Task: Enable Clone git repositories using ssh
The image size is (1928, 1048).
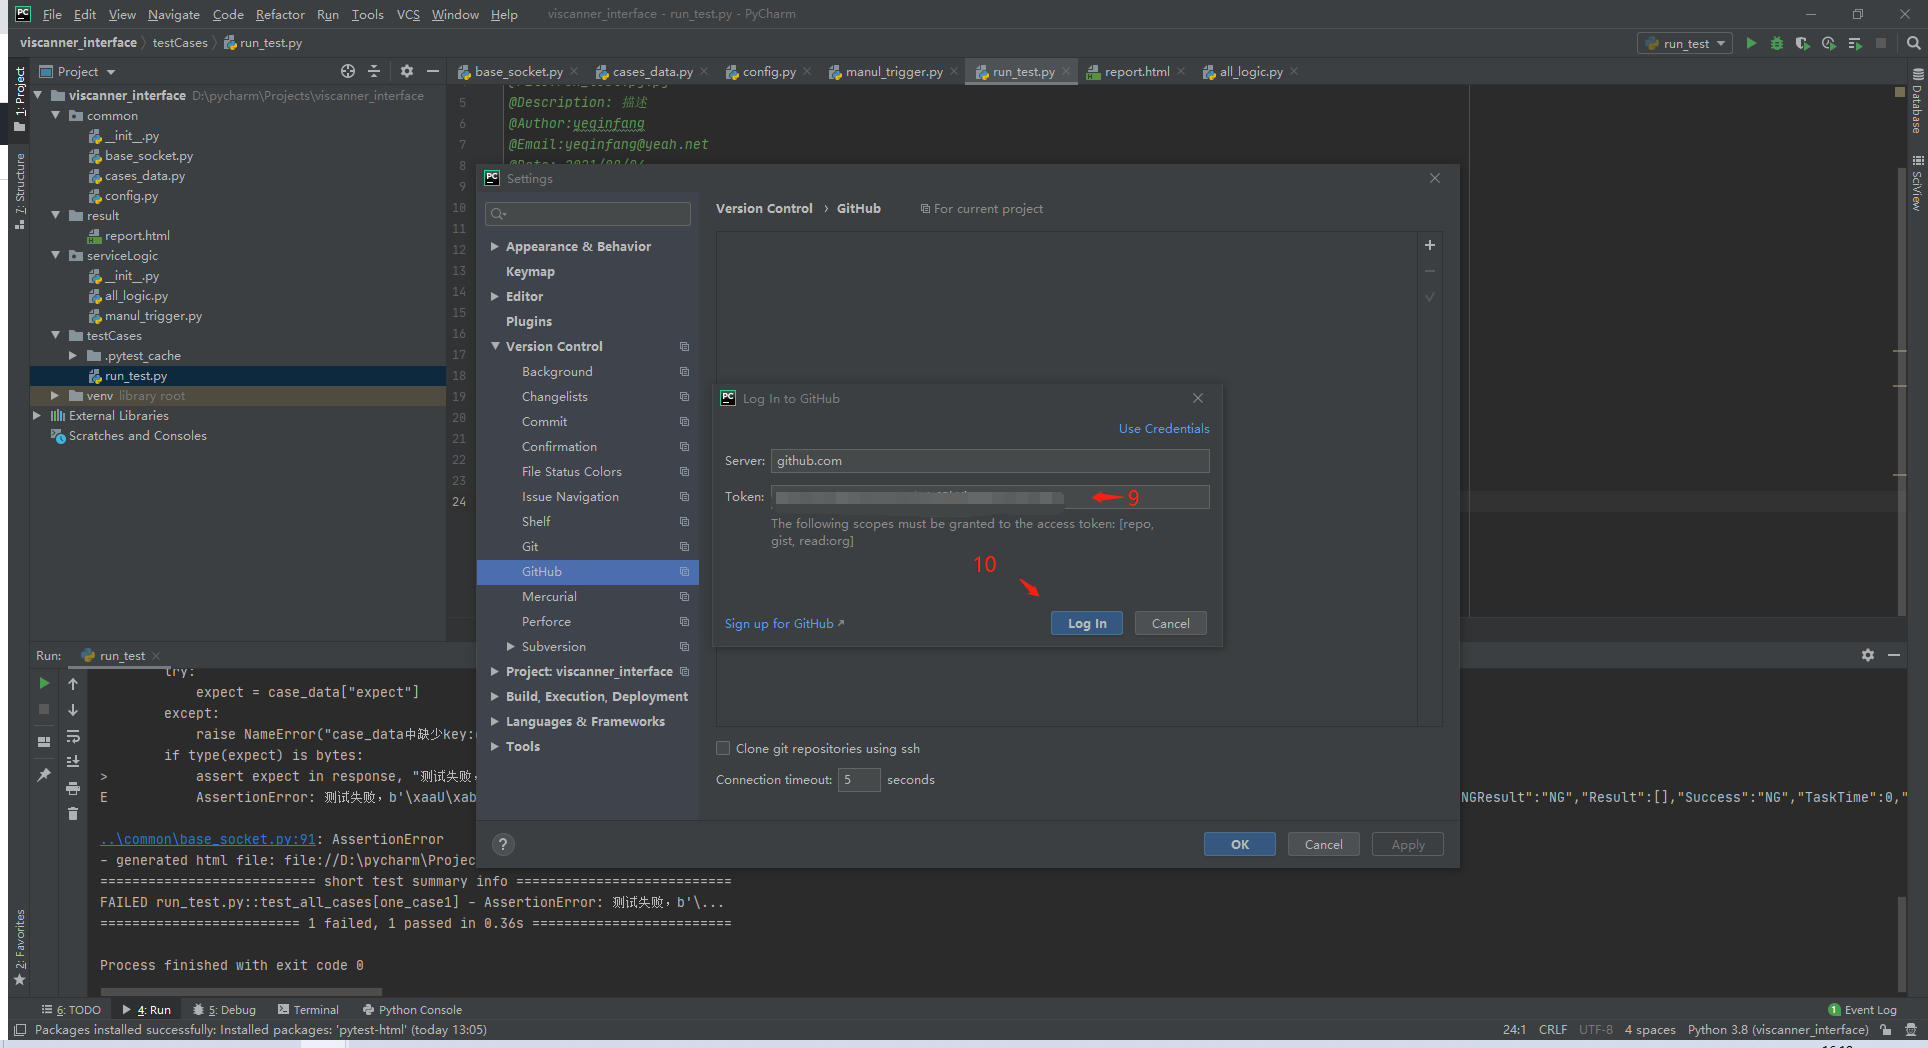Action: click(x=723, y=748)
